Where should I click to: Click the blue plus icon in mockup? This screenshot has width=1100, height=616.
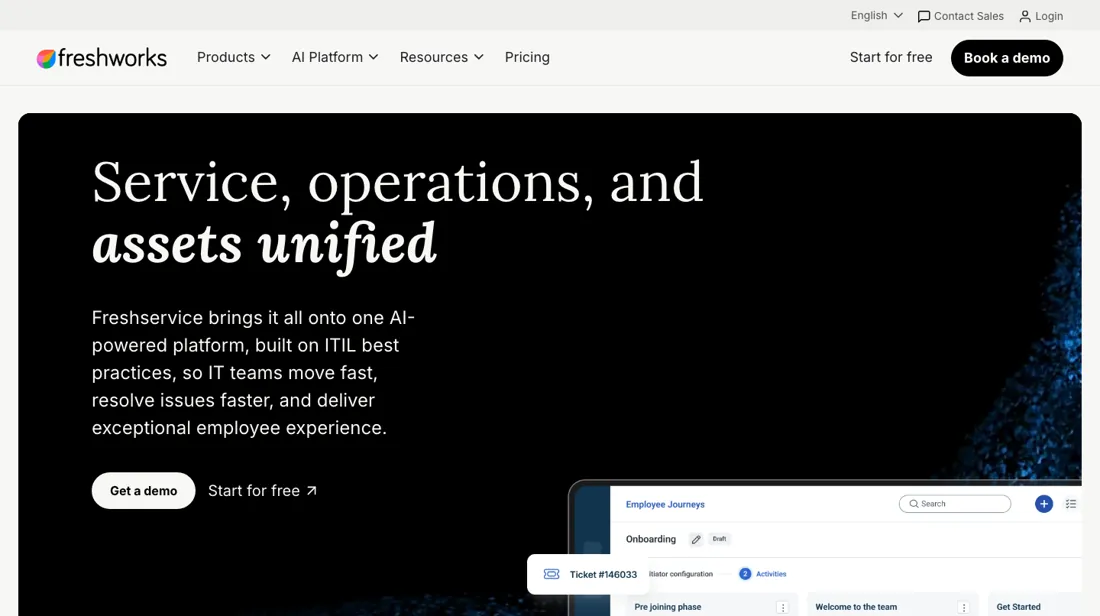coord(1044,504)
